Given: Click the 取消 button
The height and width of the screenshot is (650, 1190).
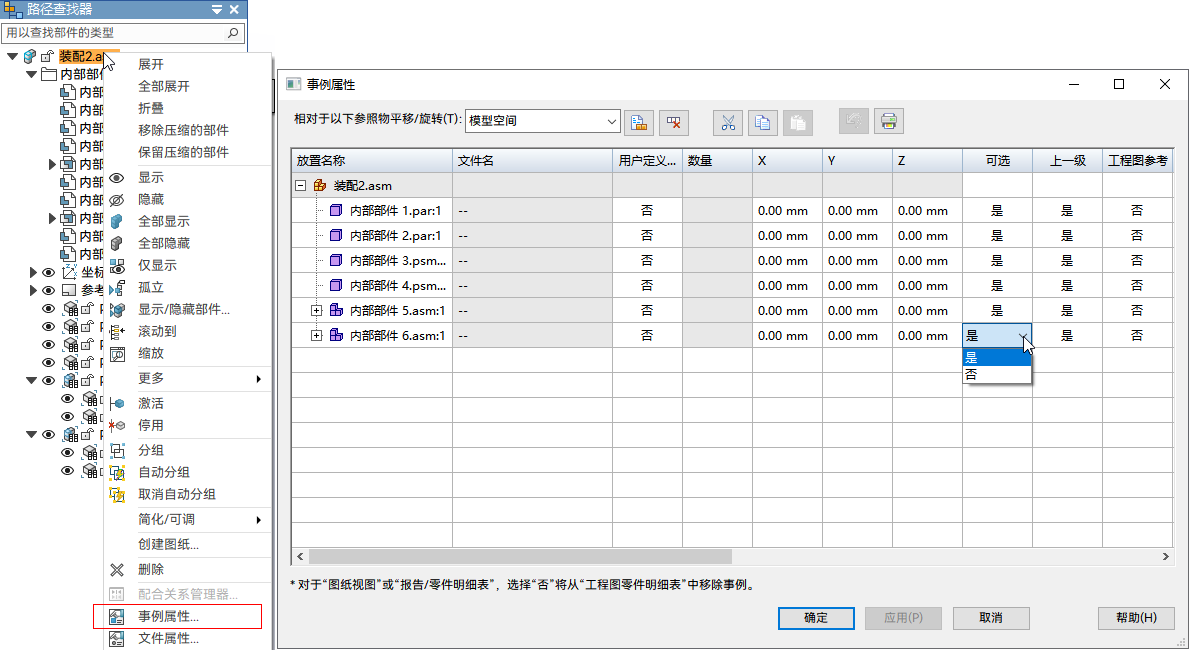Looking at the screenshot, I should pos(991,618).
